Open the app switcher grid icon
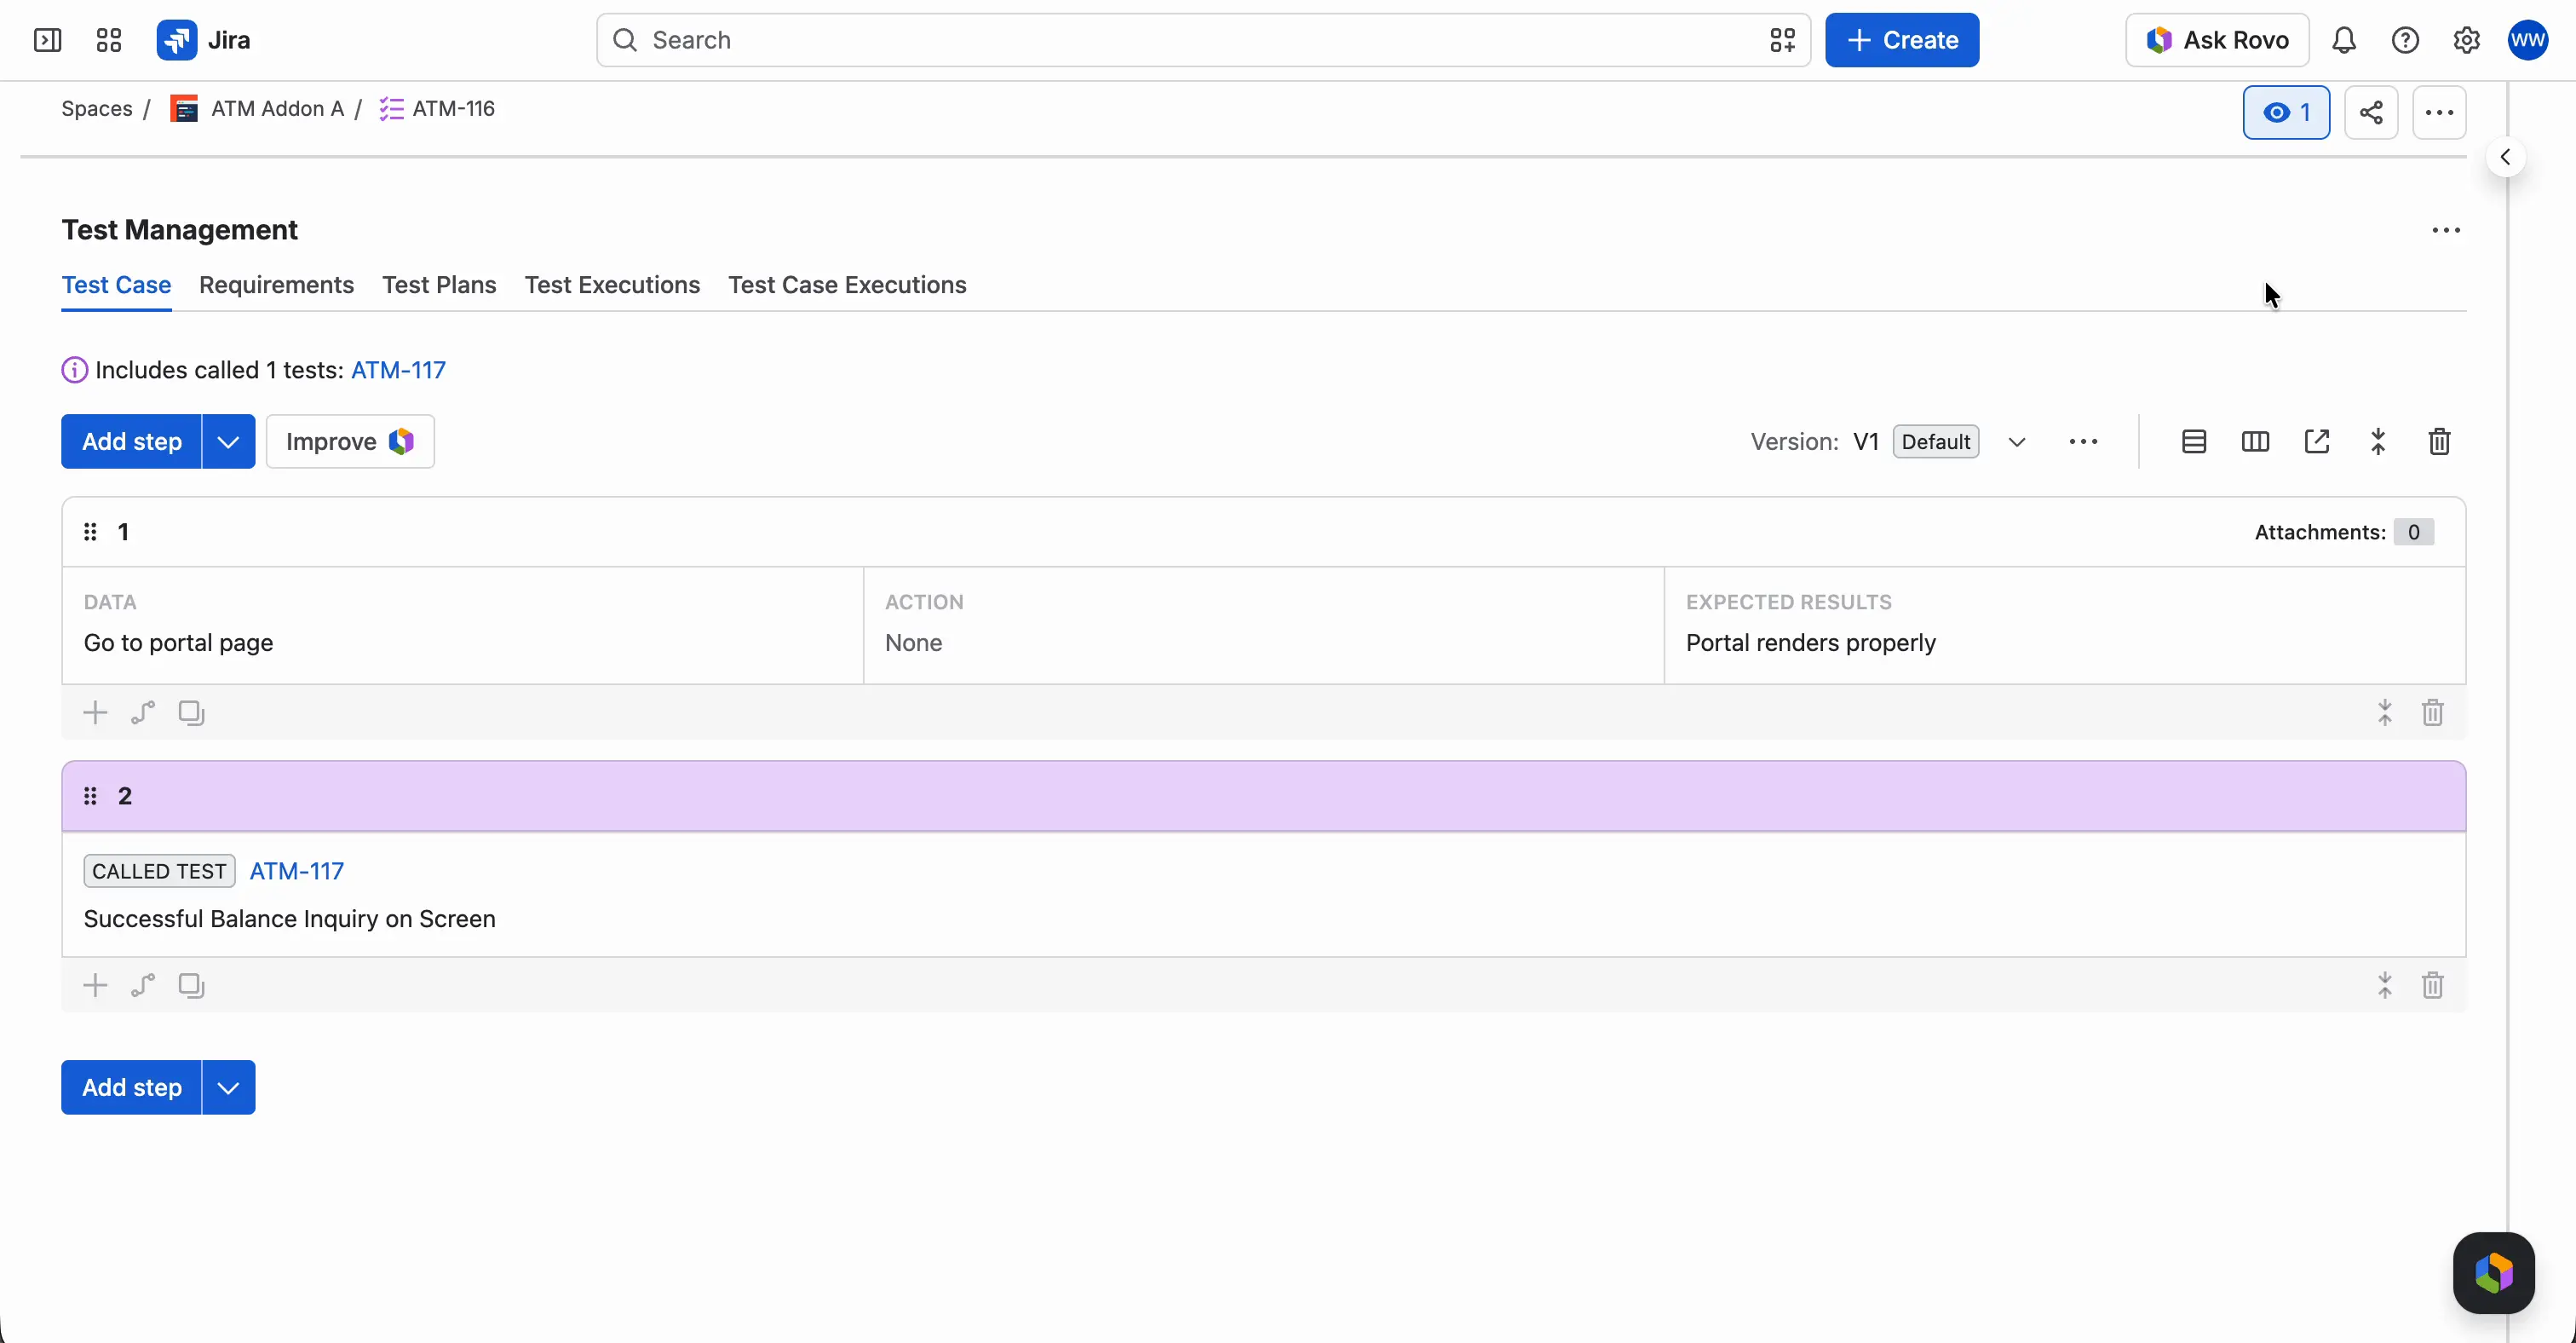The image size is (2576, 1343). pyautogui.click(x=108, y=40)
